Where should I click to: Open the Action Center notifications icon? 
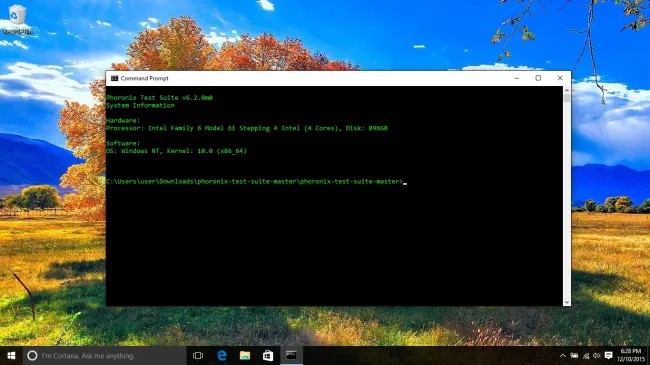[609, 355]
